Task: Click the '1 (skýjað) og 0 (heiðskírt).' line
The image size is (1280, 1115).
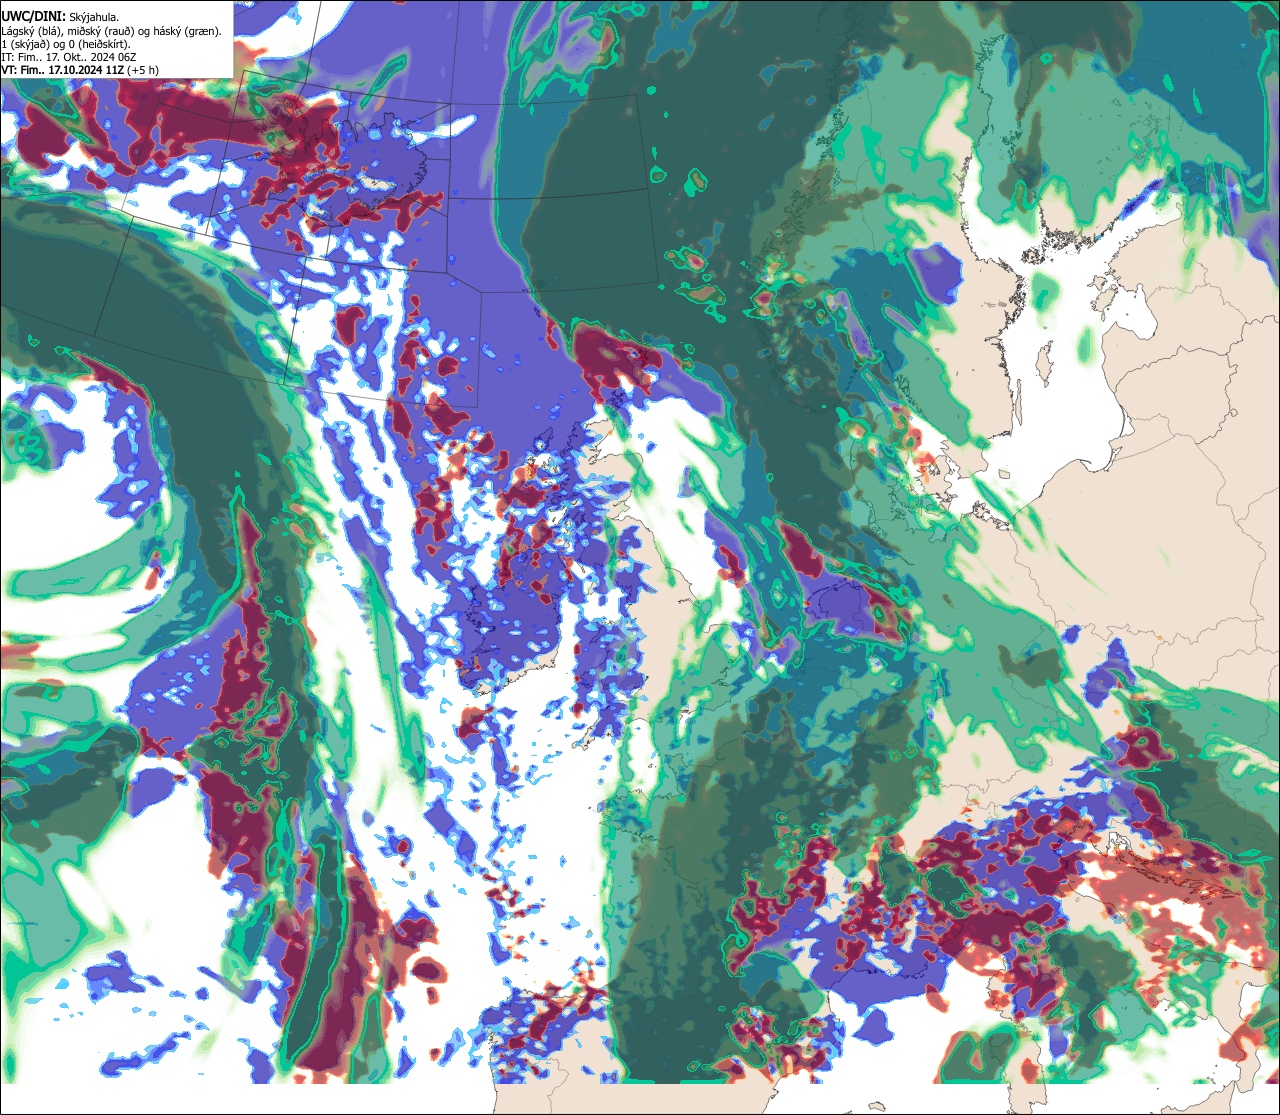Action: tap(66, 44)
